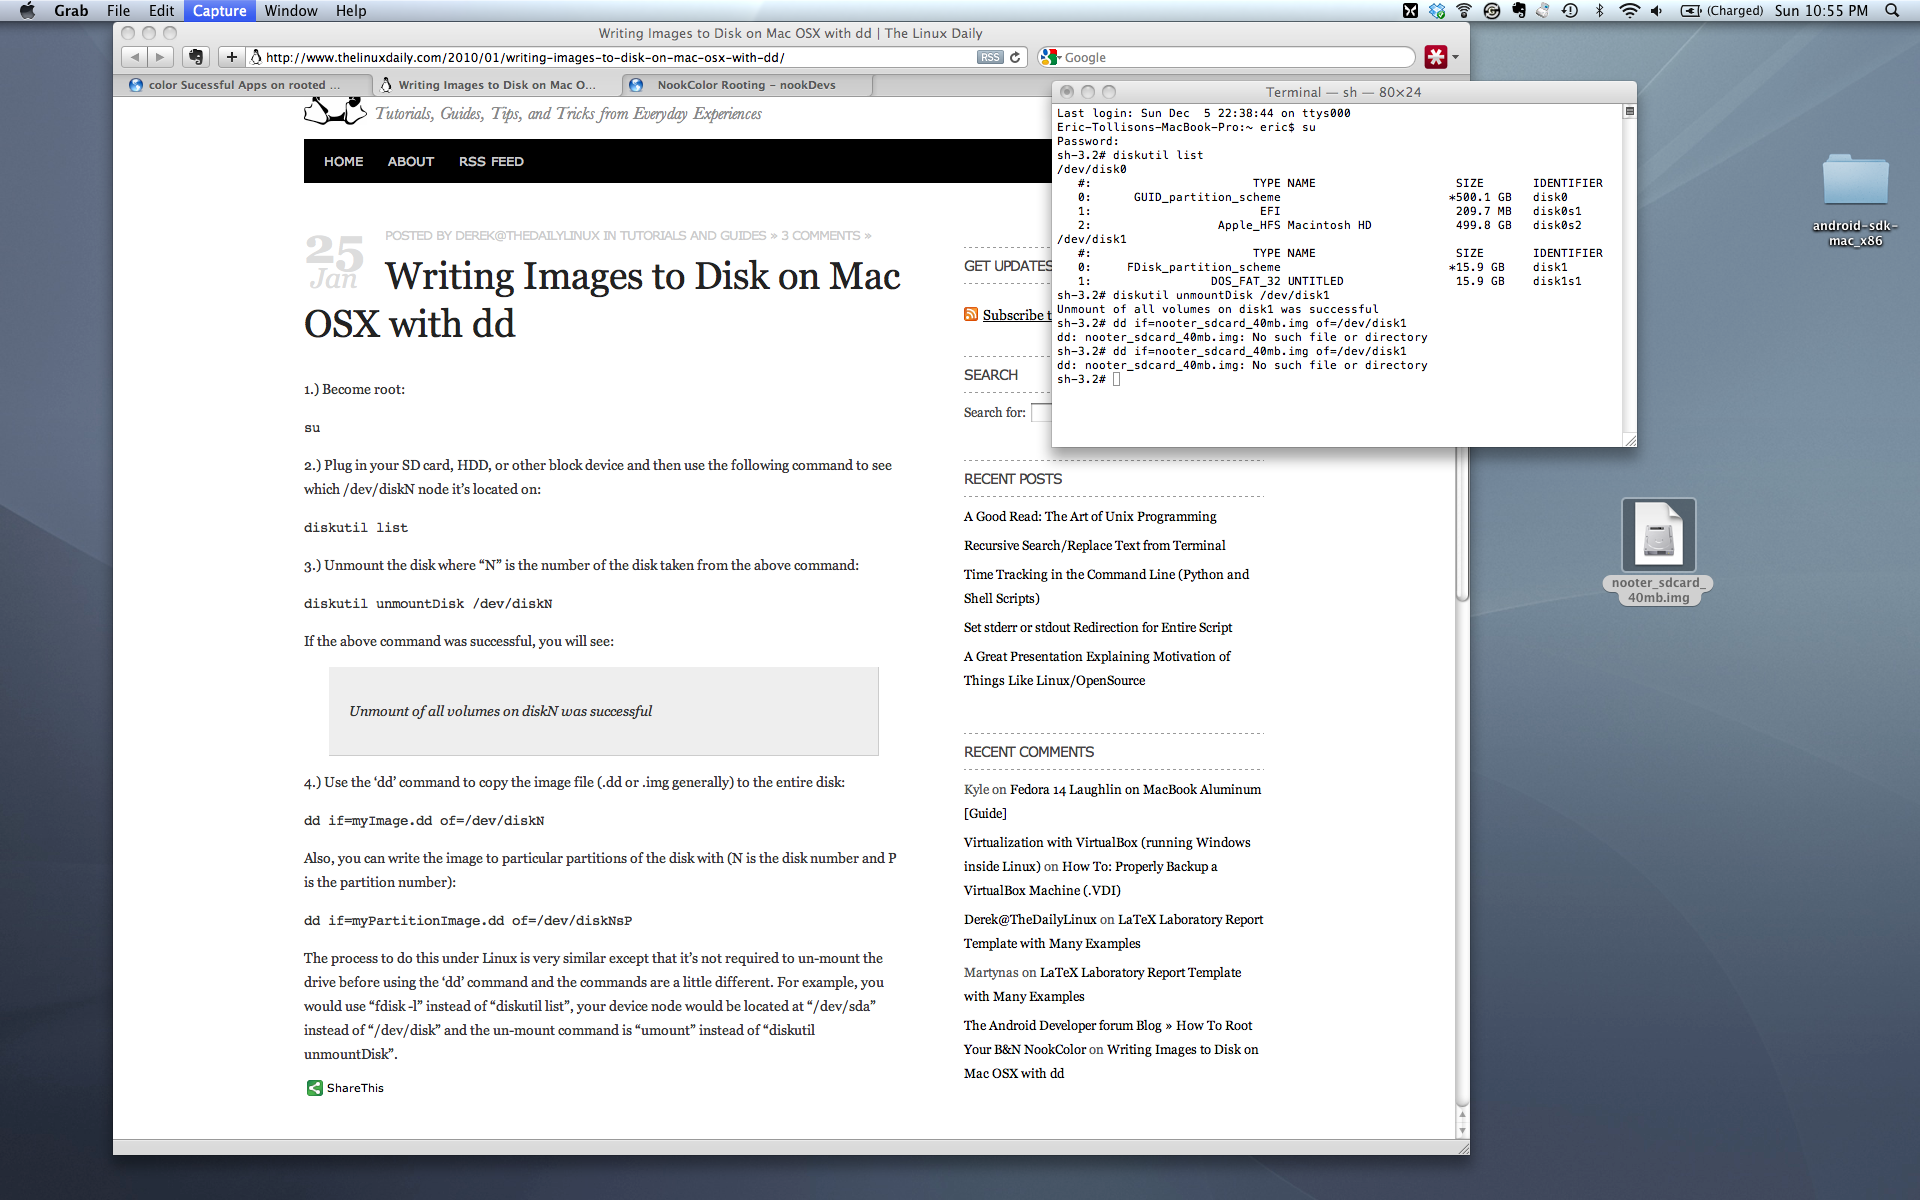Screen dimensions: 1920x1200
Task: Open the Capture menu
Action: pyautogui.click(x=219, y=11)
